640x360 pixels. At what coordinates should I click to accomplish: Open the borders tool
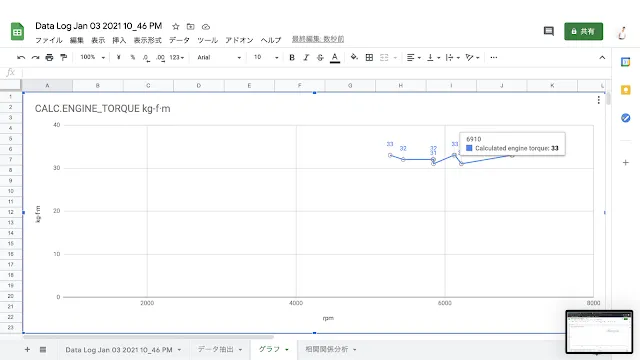[369, 58]
